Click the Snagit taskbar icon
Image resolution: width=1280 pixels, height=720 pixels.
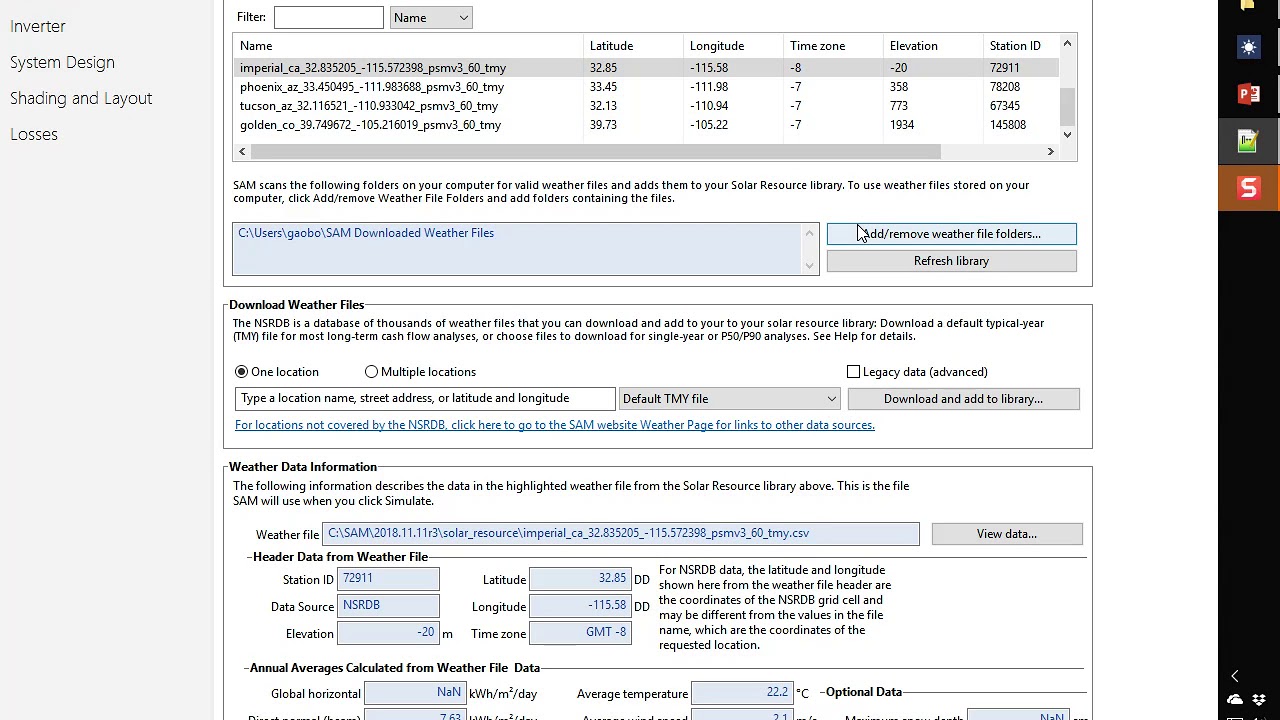(x=1248, y=188)
